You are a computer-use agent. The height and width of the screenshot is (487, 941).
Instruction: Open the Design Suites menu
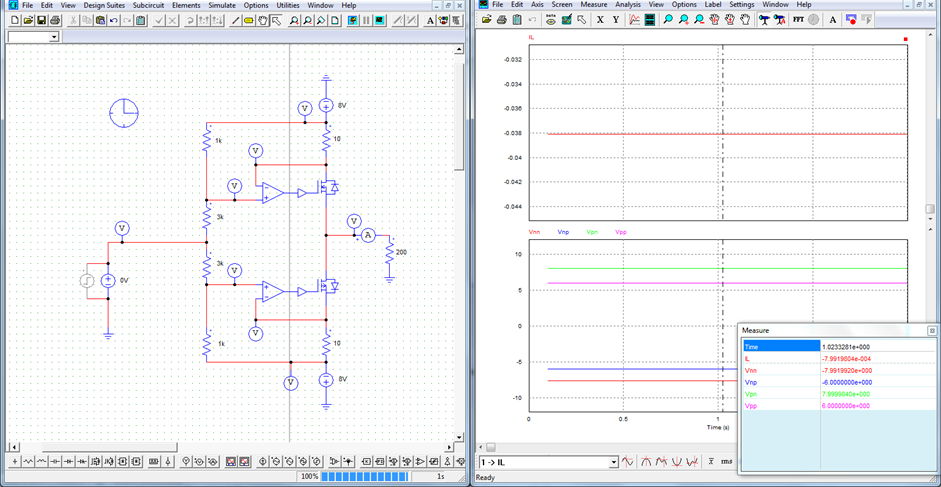[x=104, y=5]
